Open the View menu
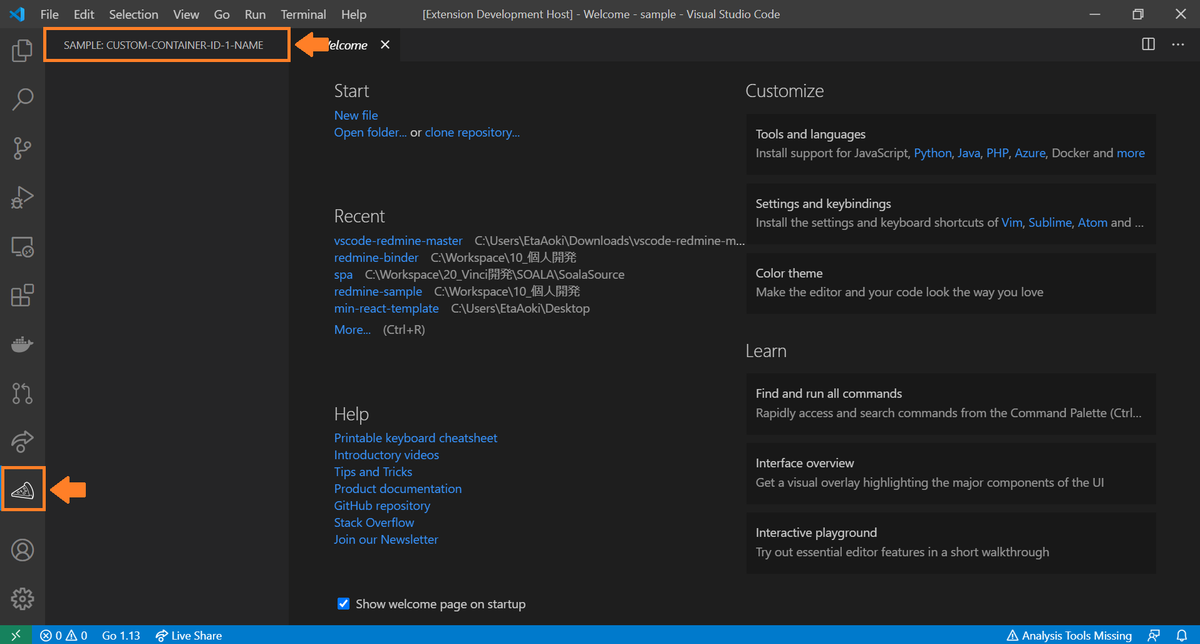1200x644 pixels. pos(186,14)
